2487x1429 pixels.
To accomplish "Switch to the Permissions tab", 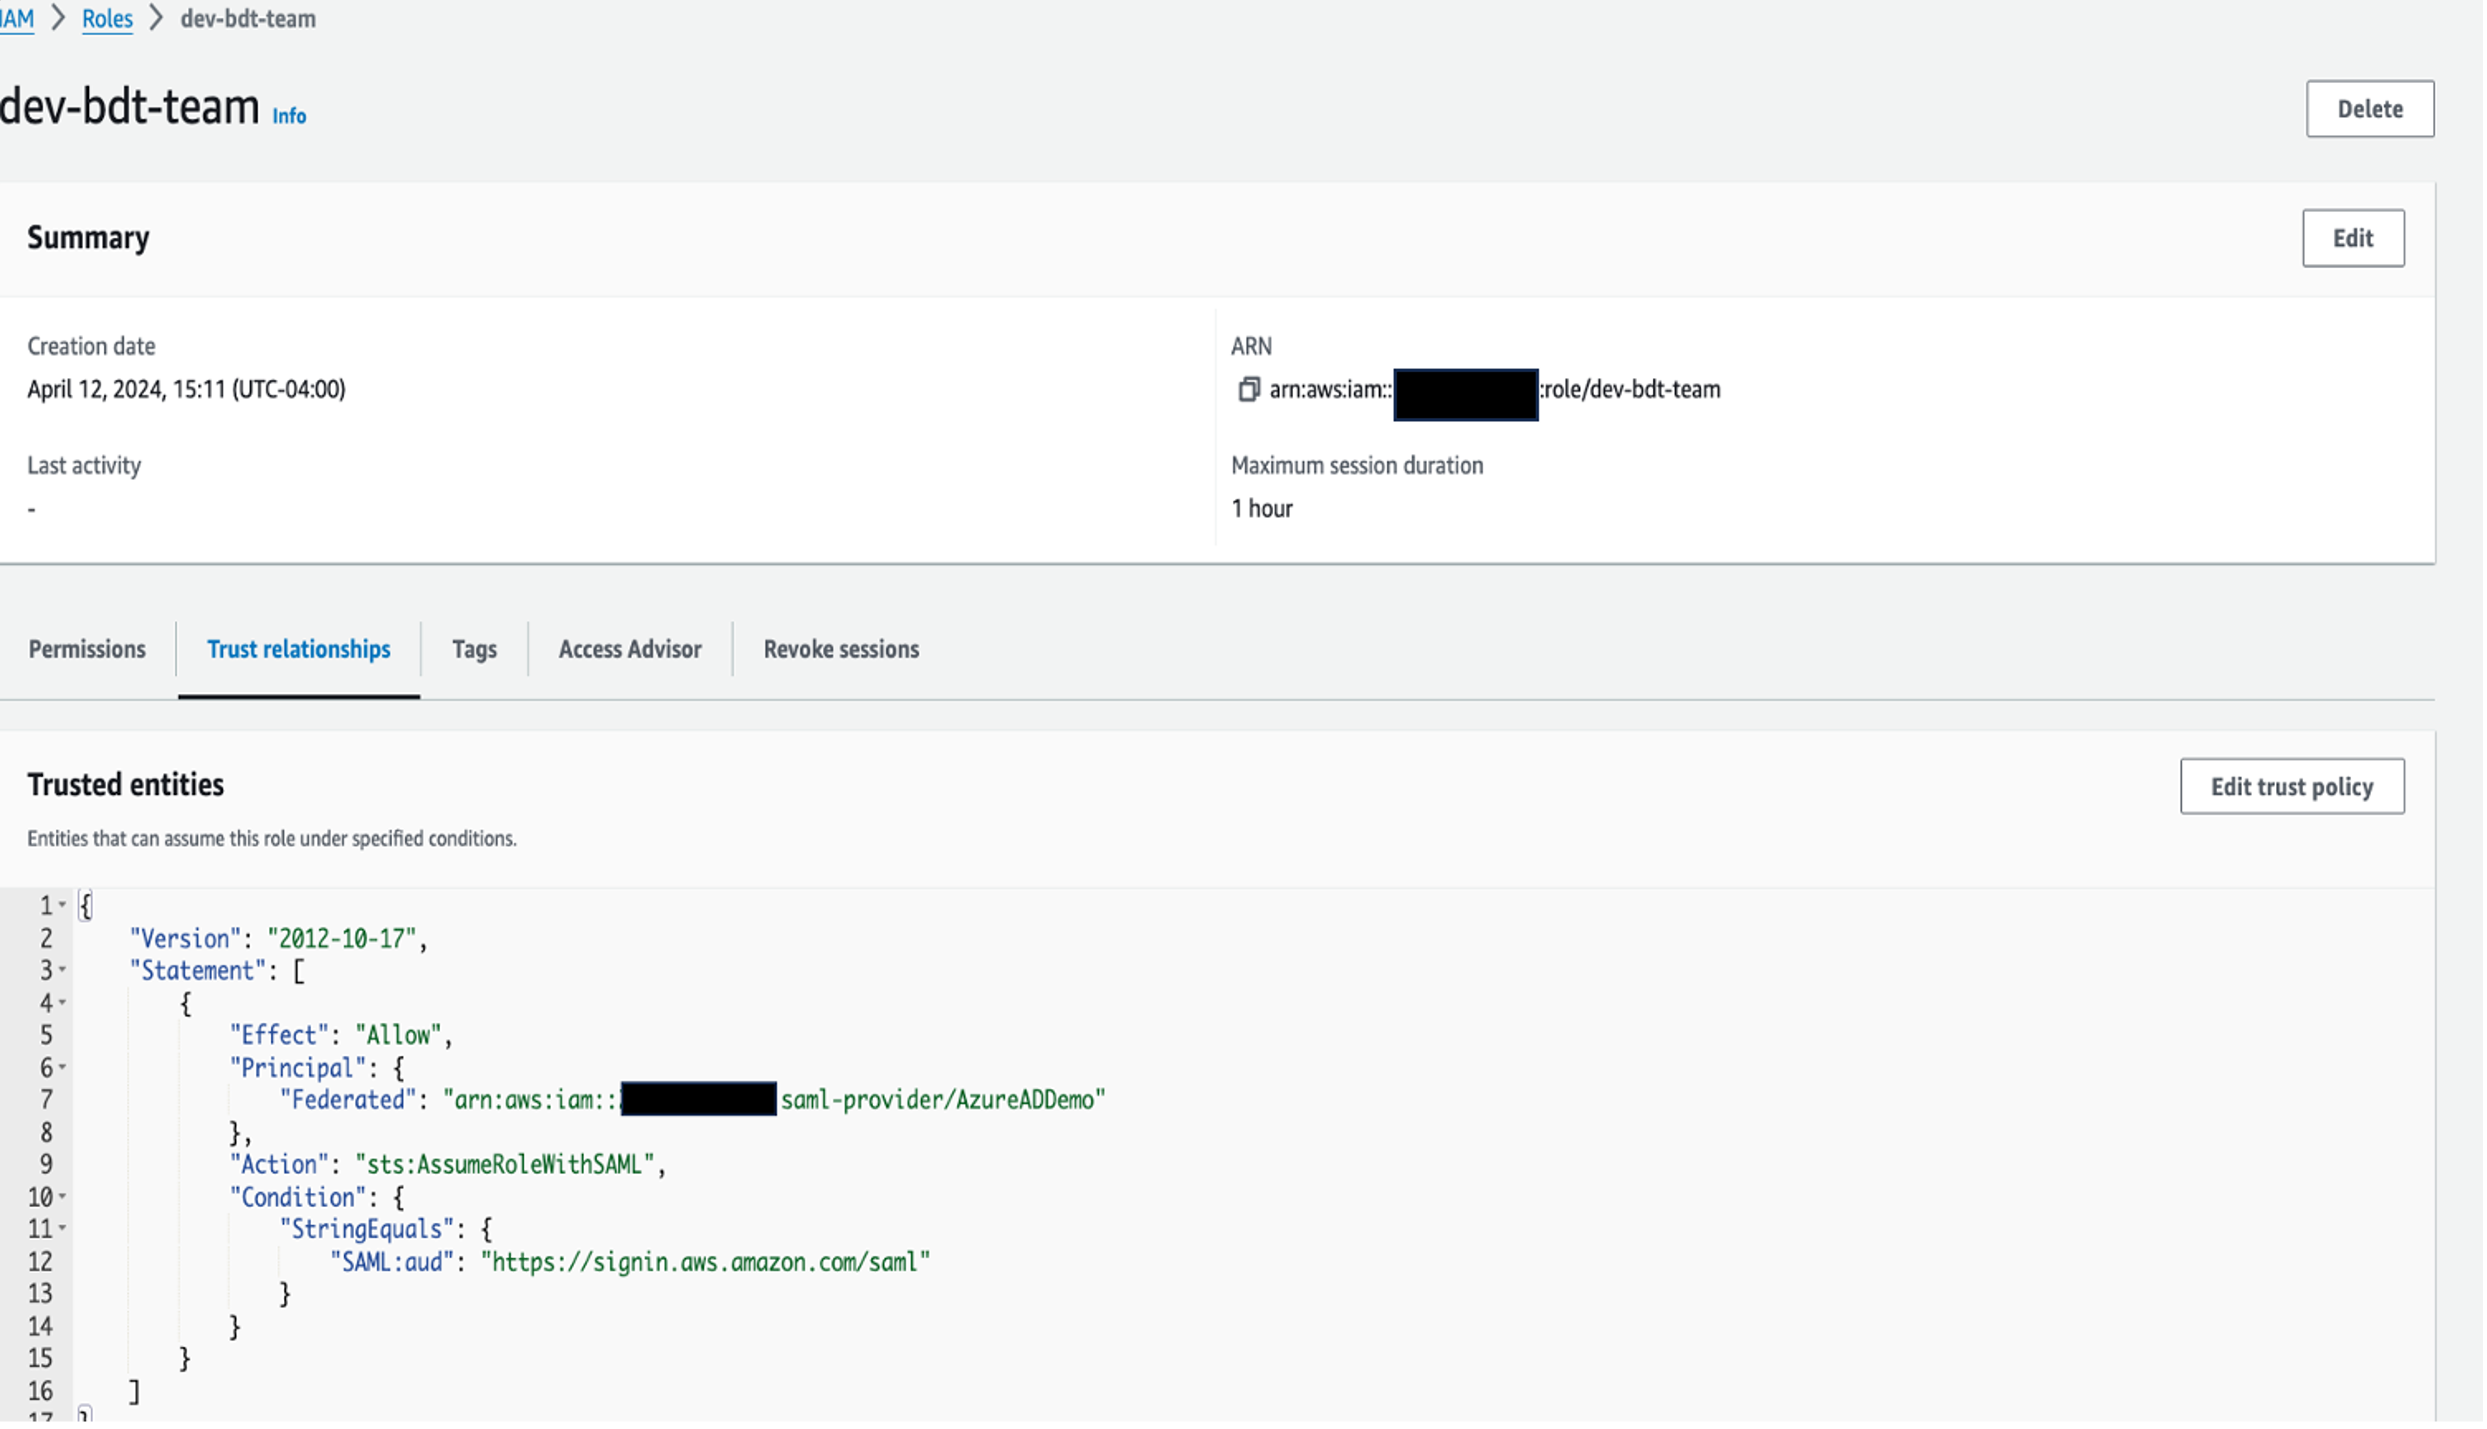I will coord(87,648).
